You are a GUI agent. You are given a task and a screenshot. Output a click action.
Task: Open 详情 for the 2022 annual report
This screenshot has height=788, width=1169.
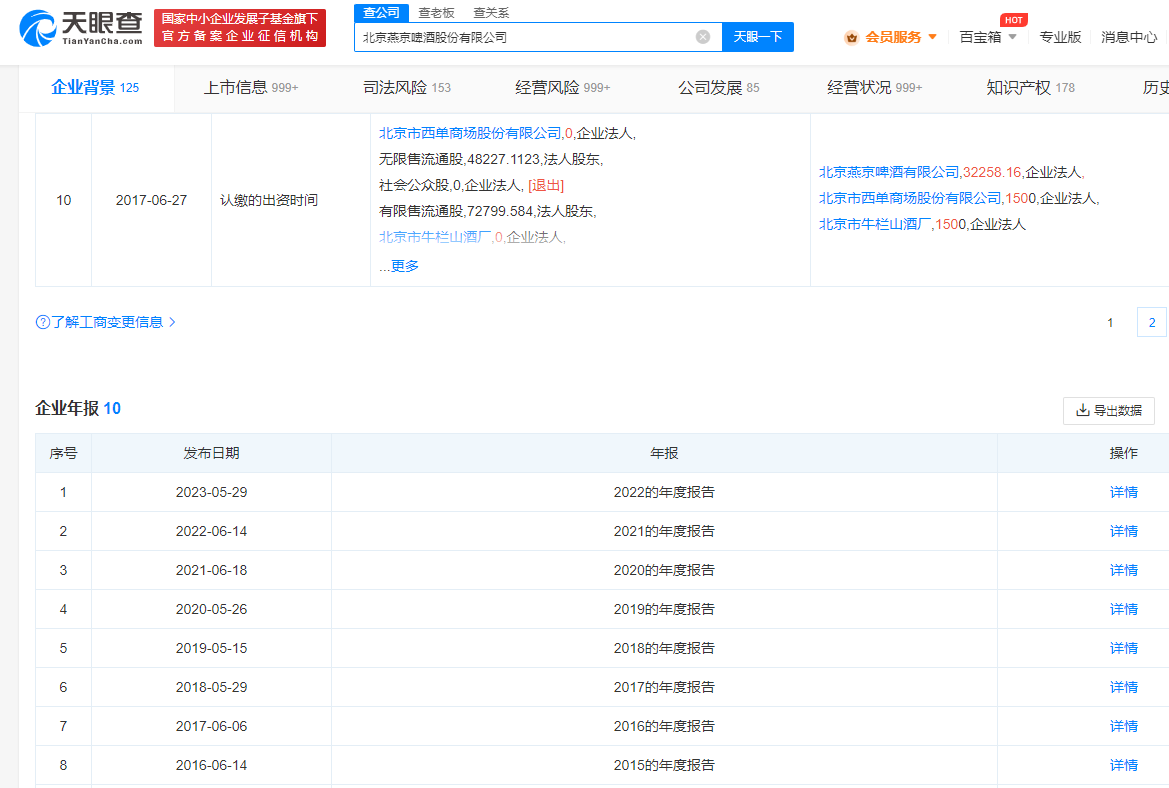click(x=1123, y=492)
